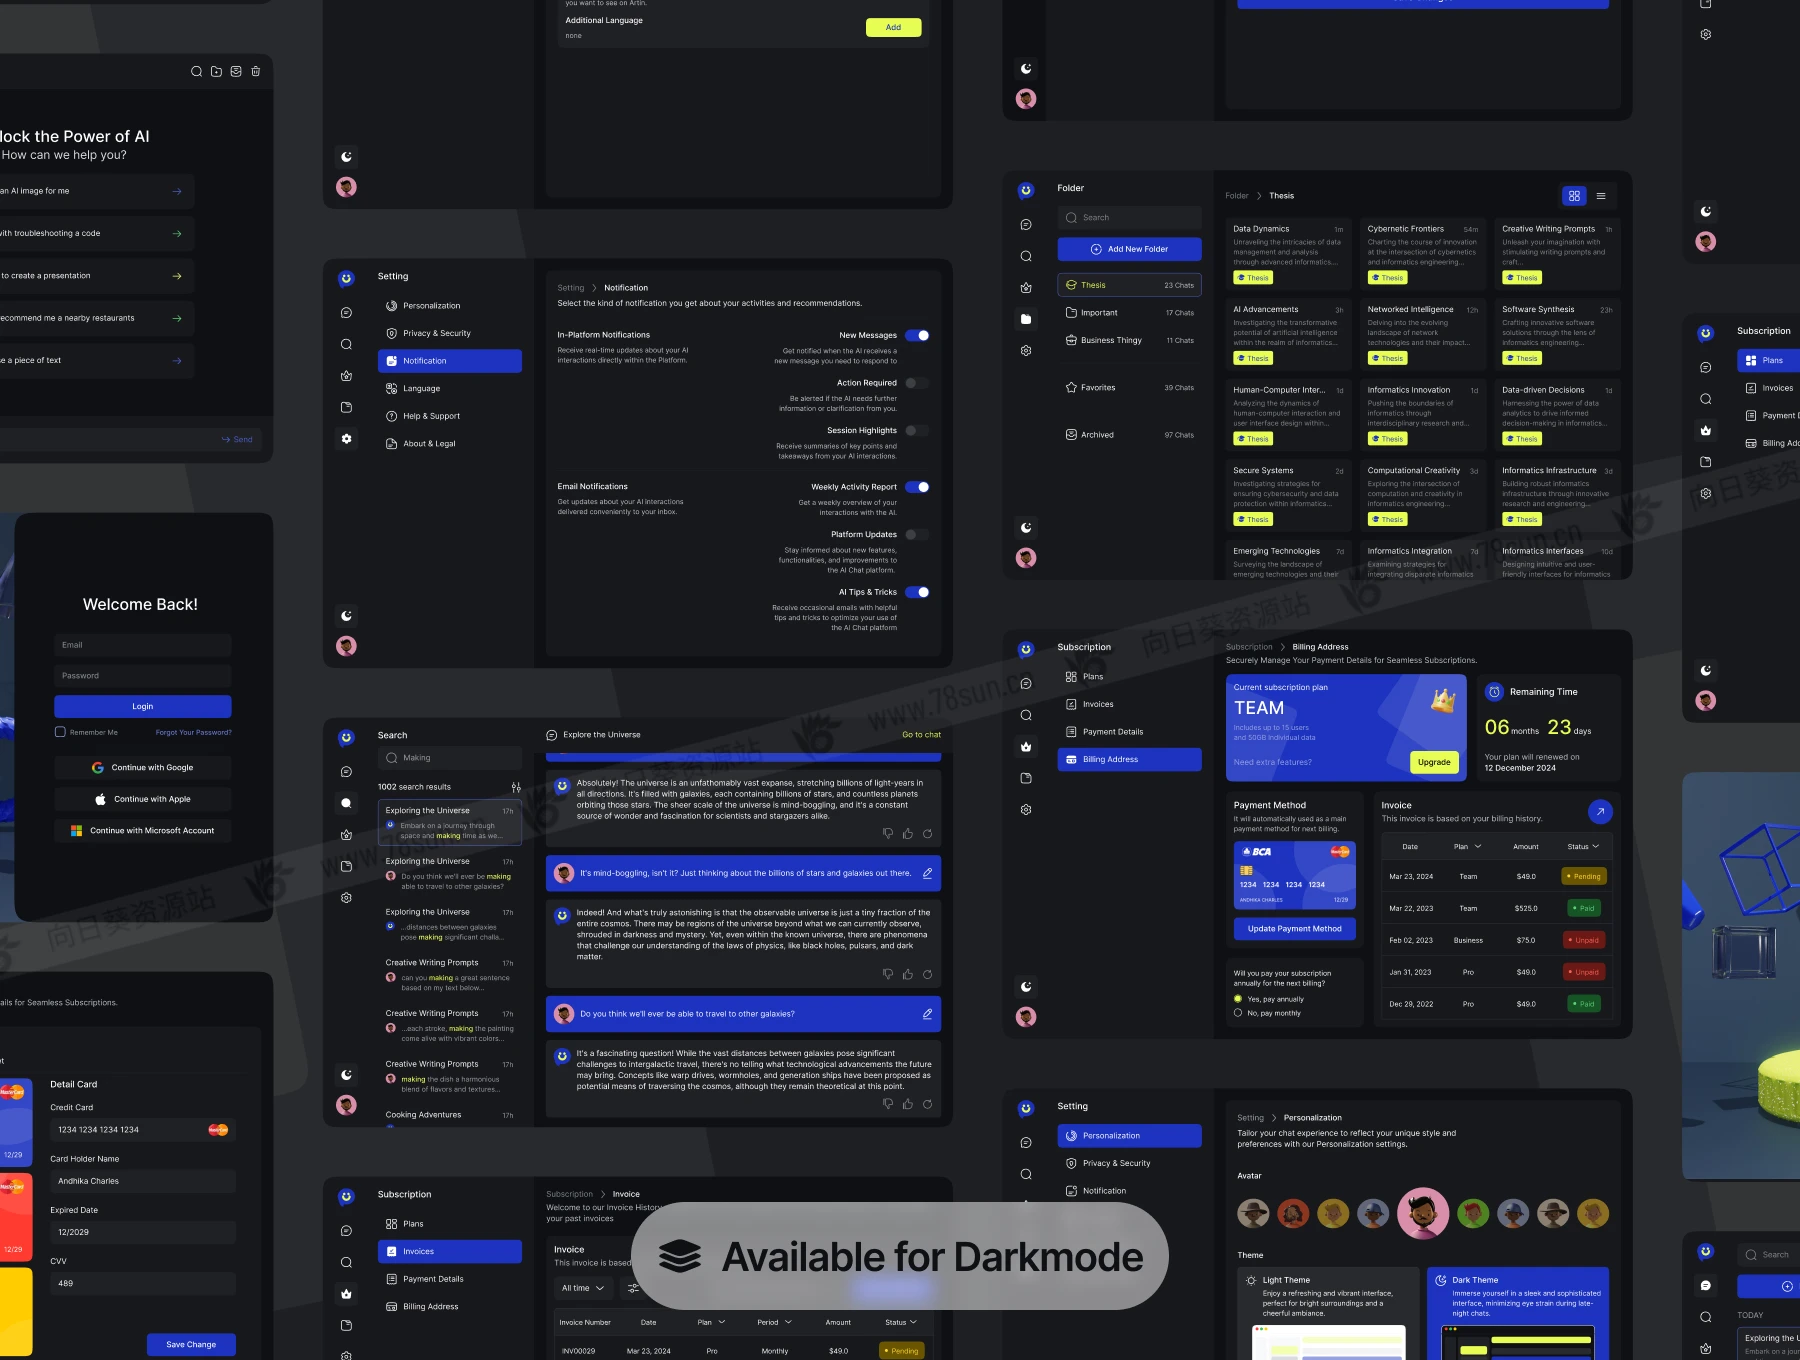Edit the "It's mind-boggling" message with pencil icon
The height and width of the screenshot is (1360, 1800).
927,873
